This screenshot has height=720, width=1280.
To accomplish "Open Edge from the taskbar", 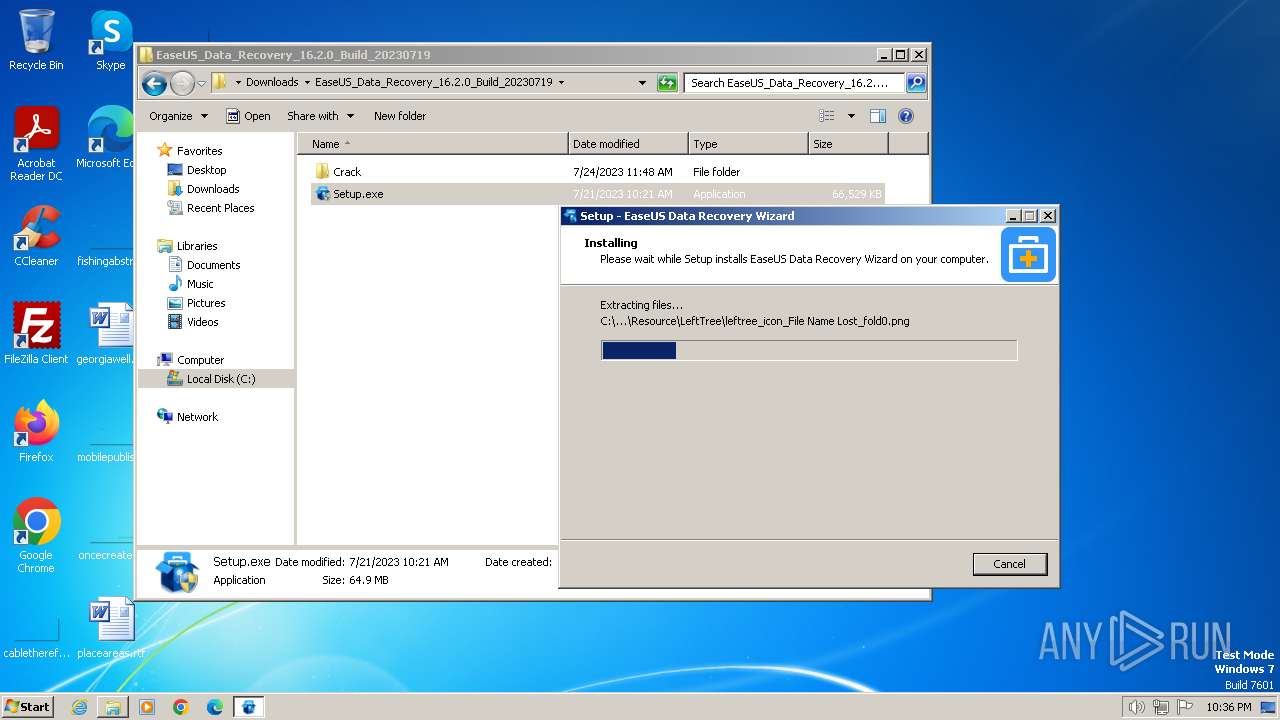I will point(215,707).
